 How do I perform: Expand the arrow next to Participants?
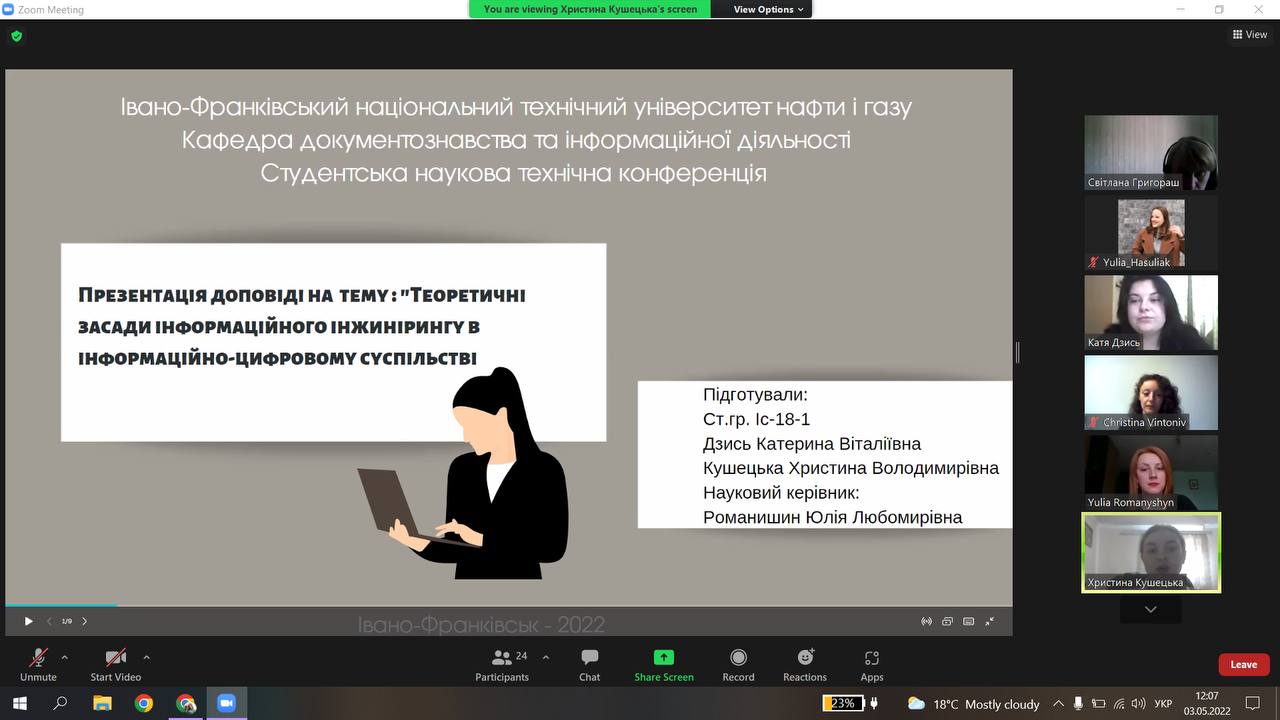(546, 657)
